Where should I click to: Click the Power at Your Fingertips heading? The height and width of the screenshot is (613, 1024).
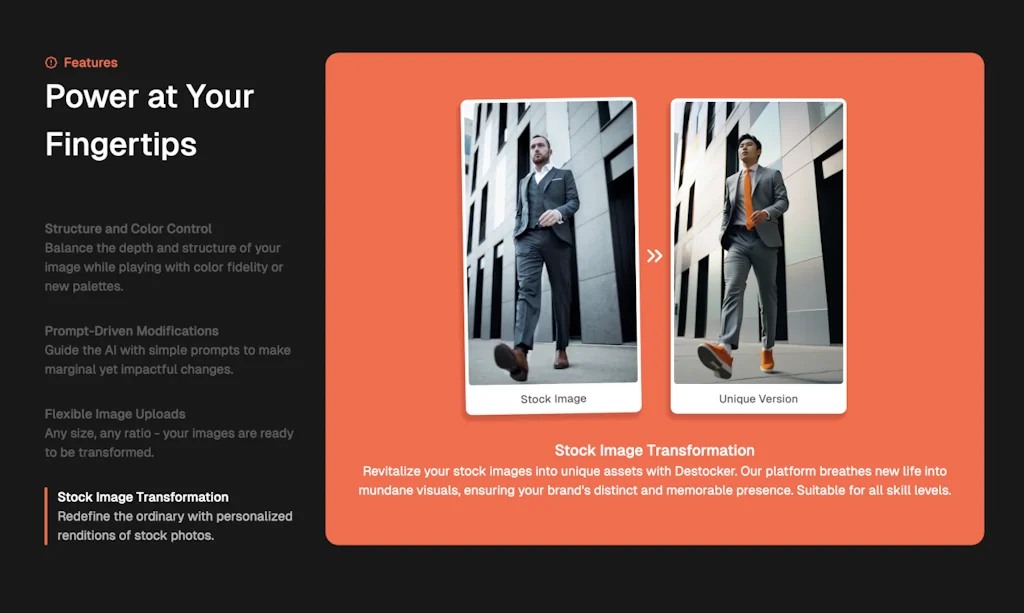pos(148,120)
